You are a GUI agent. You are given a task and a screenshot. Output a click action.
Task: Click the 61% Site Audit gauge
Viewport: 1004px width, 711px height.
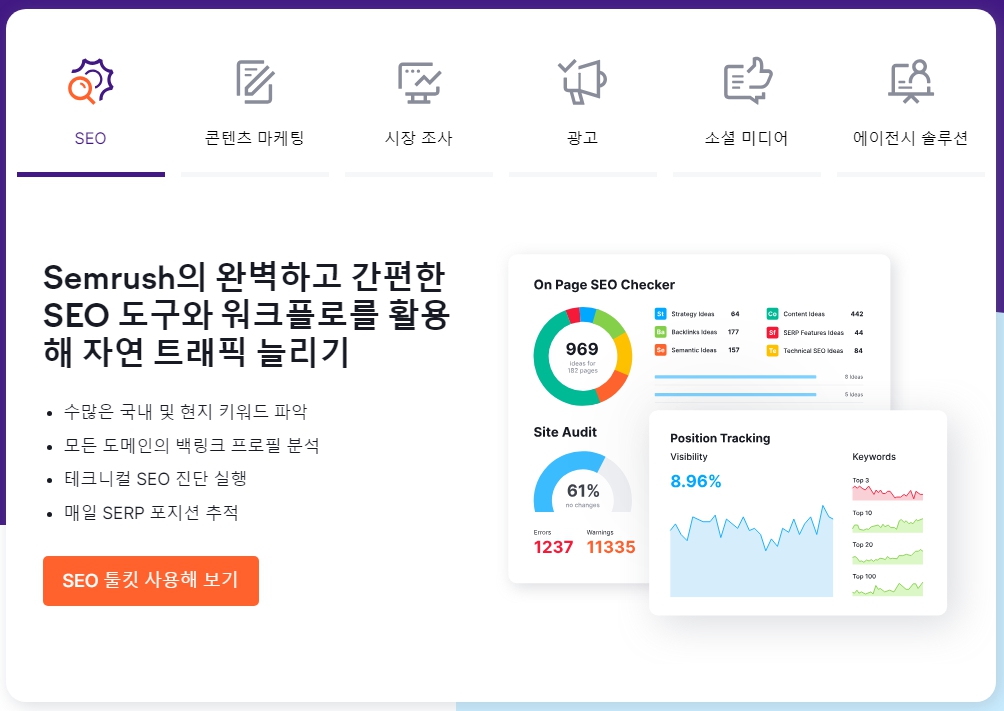[x=583, y=482]
